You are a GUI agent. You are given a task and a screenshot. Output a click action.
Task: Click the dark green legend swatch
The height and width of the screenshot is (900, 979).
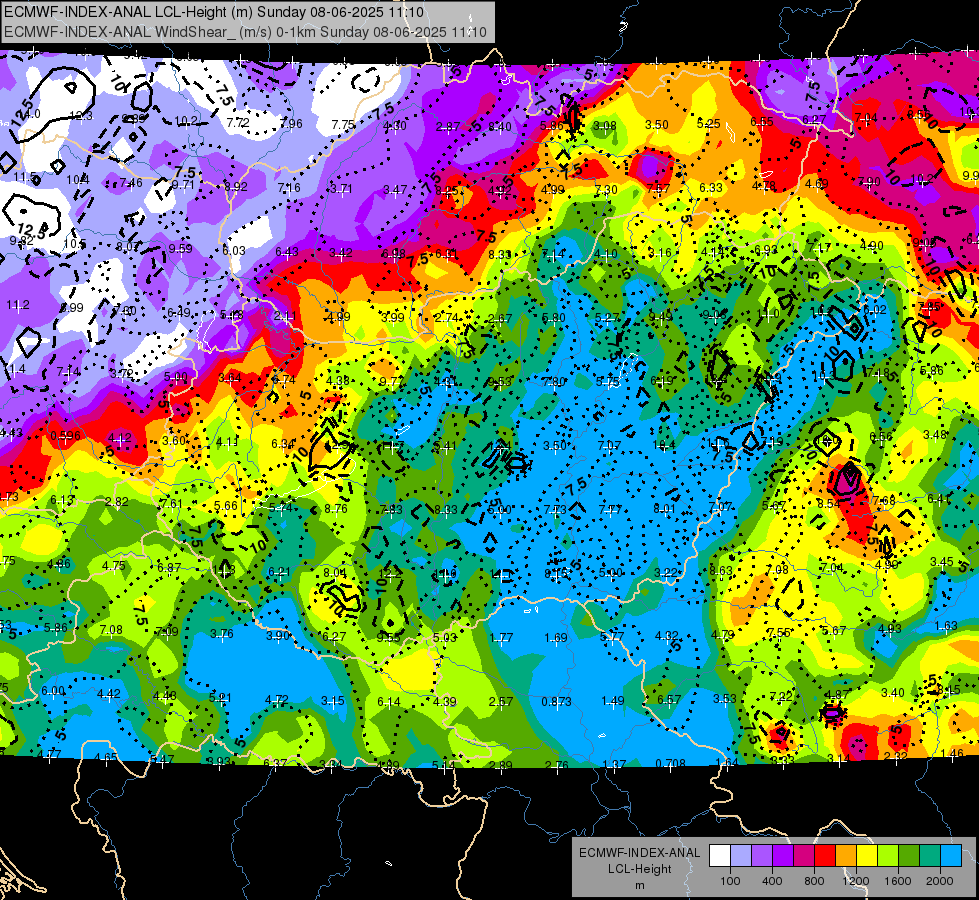909,856
